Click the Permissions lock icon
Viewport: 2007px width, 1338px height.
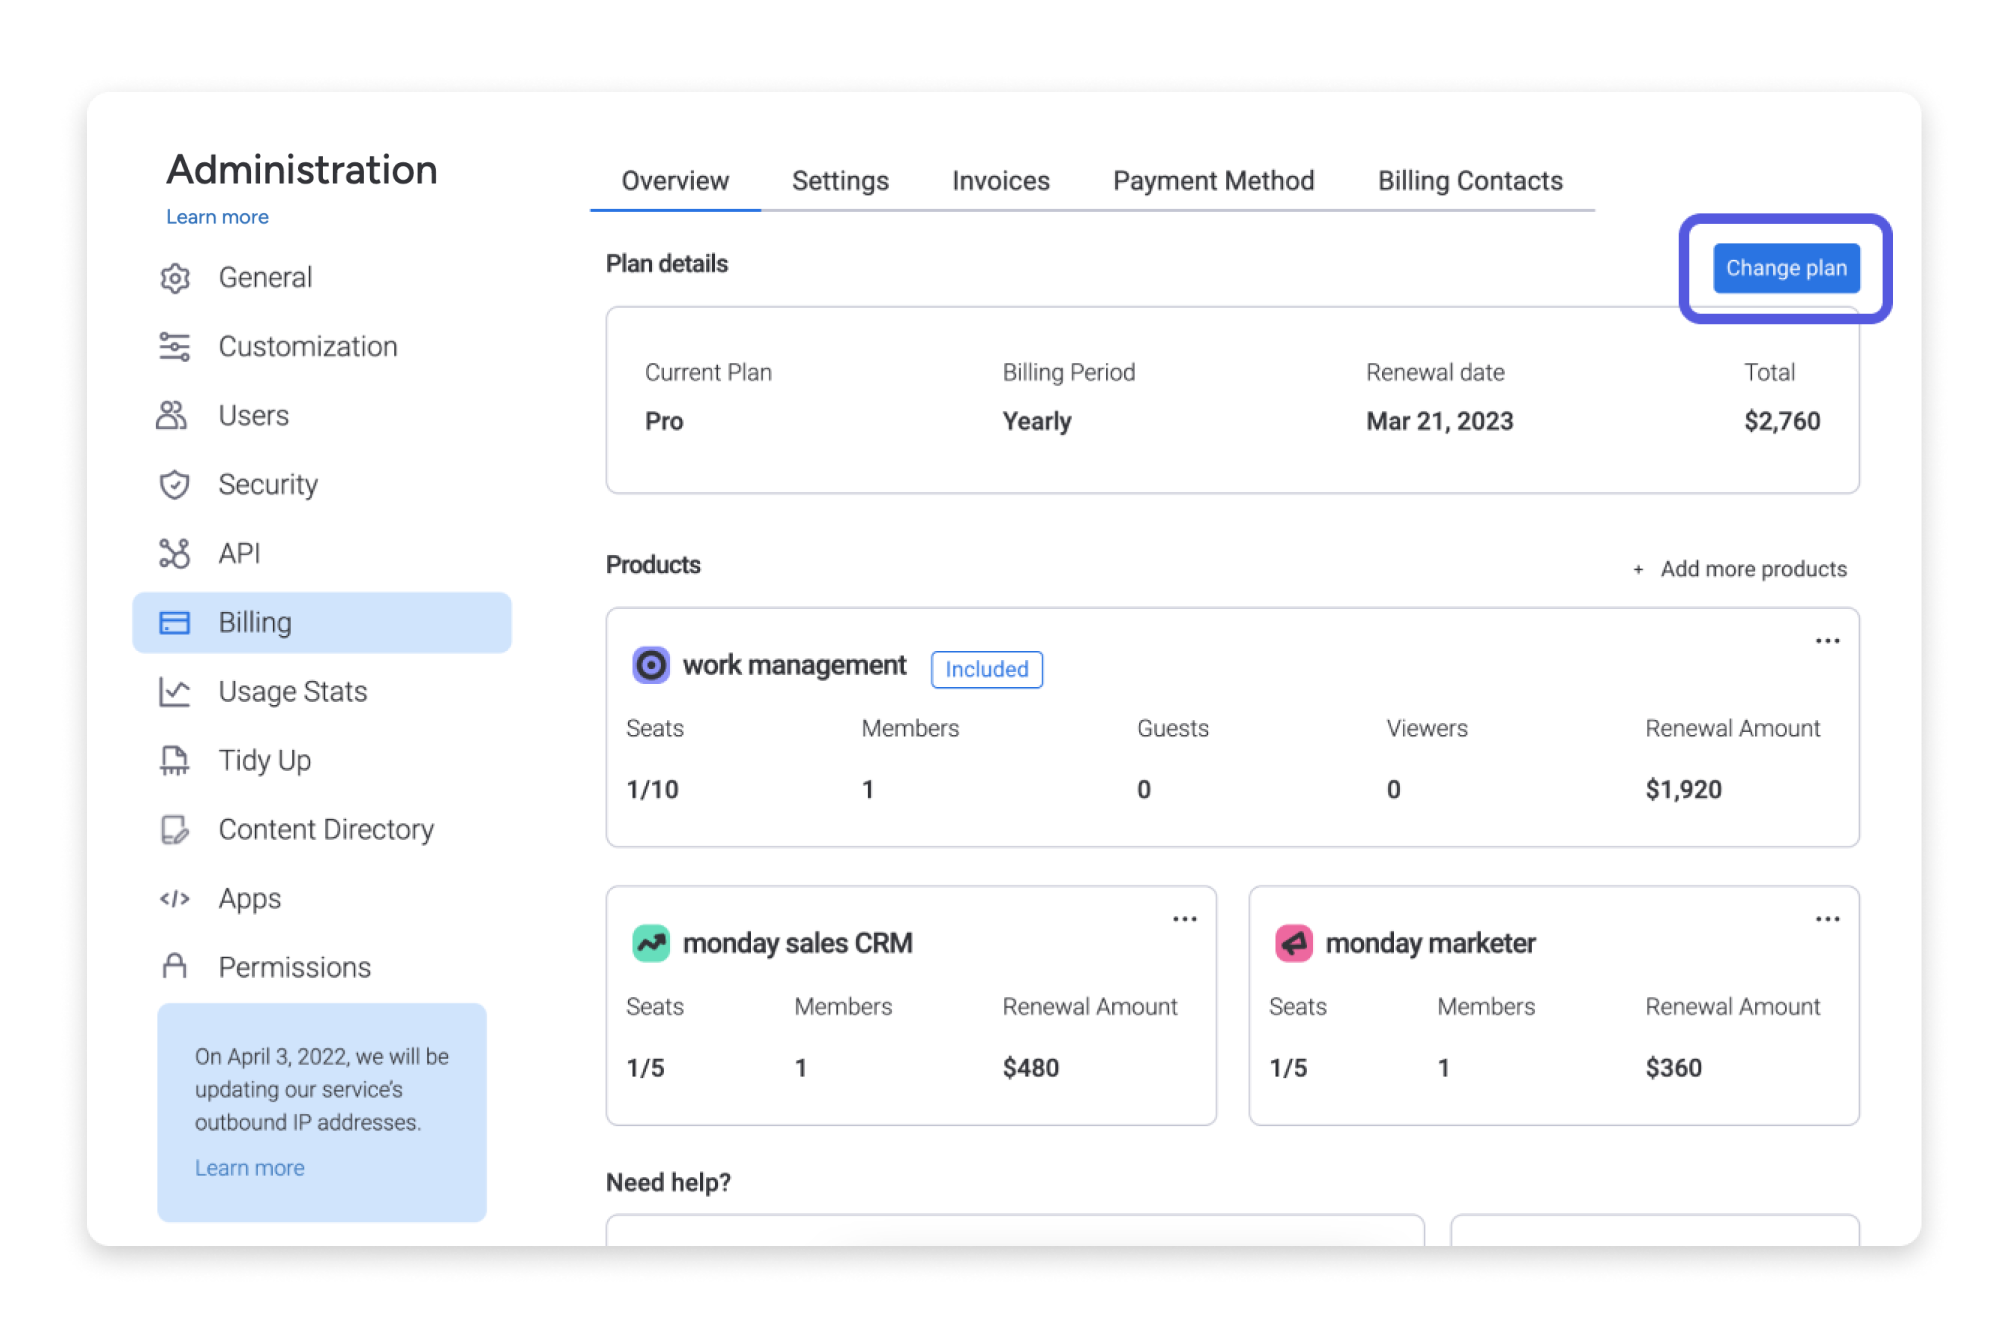click(174, 966)
